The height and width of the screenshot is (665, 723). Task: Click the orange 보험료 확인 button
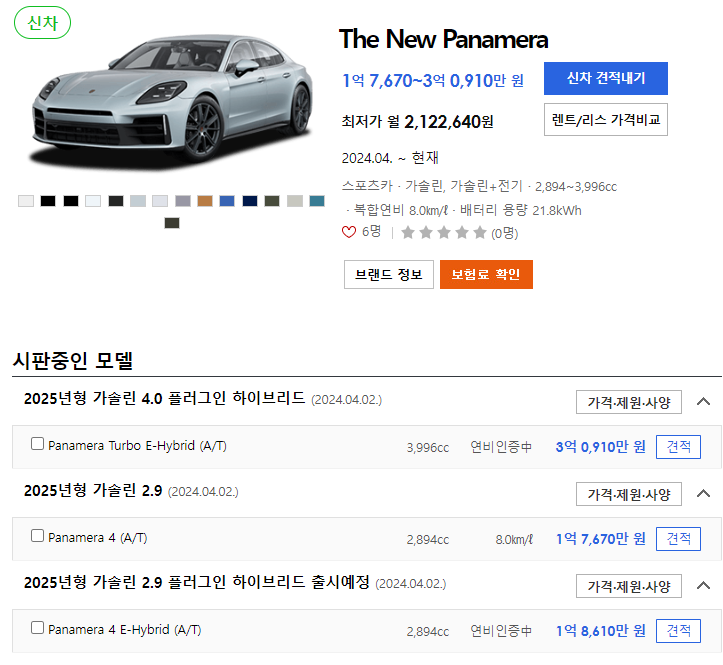(486, 274)
